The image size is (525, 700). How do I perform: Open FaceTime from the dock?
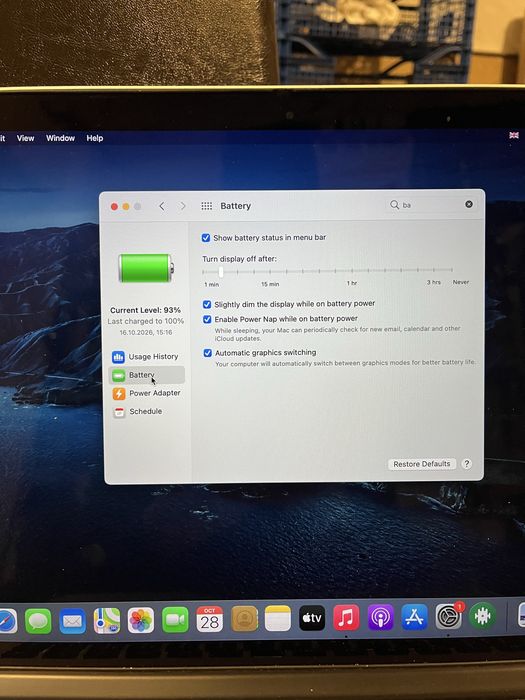pyautogui.click(x=175, y=620)
